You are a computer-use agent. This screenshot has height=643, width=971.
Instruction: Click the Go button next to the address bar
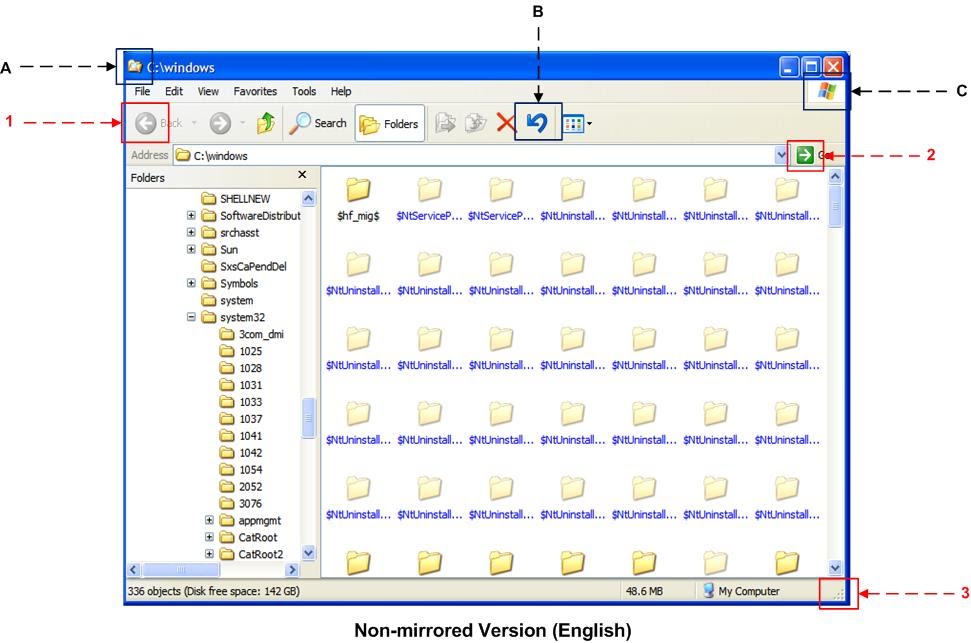tap(806, 155)
